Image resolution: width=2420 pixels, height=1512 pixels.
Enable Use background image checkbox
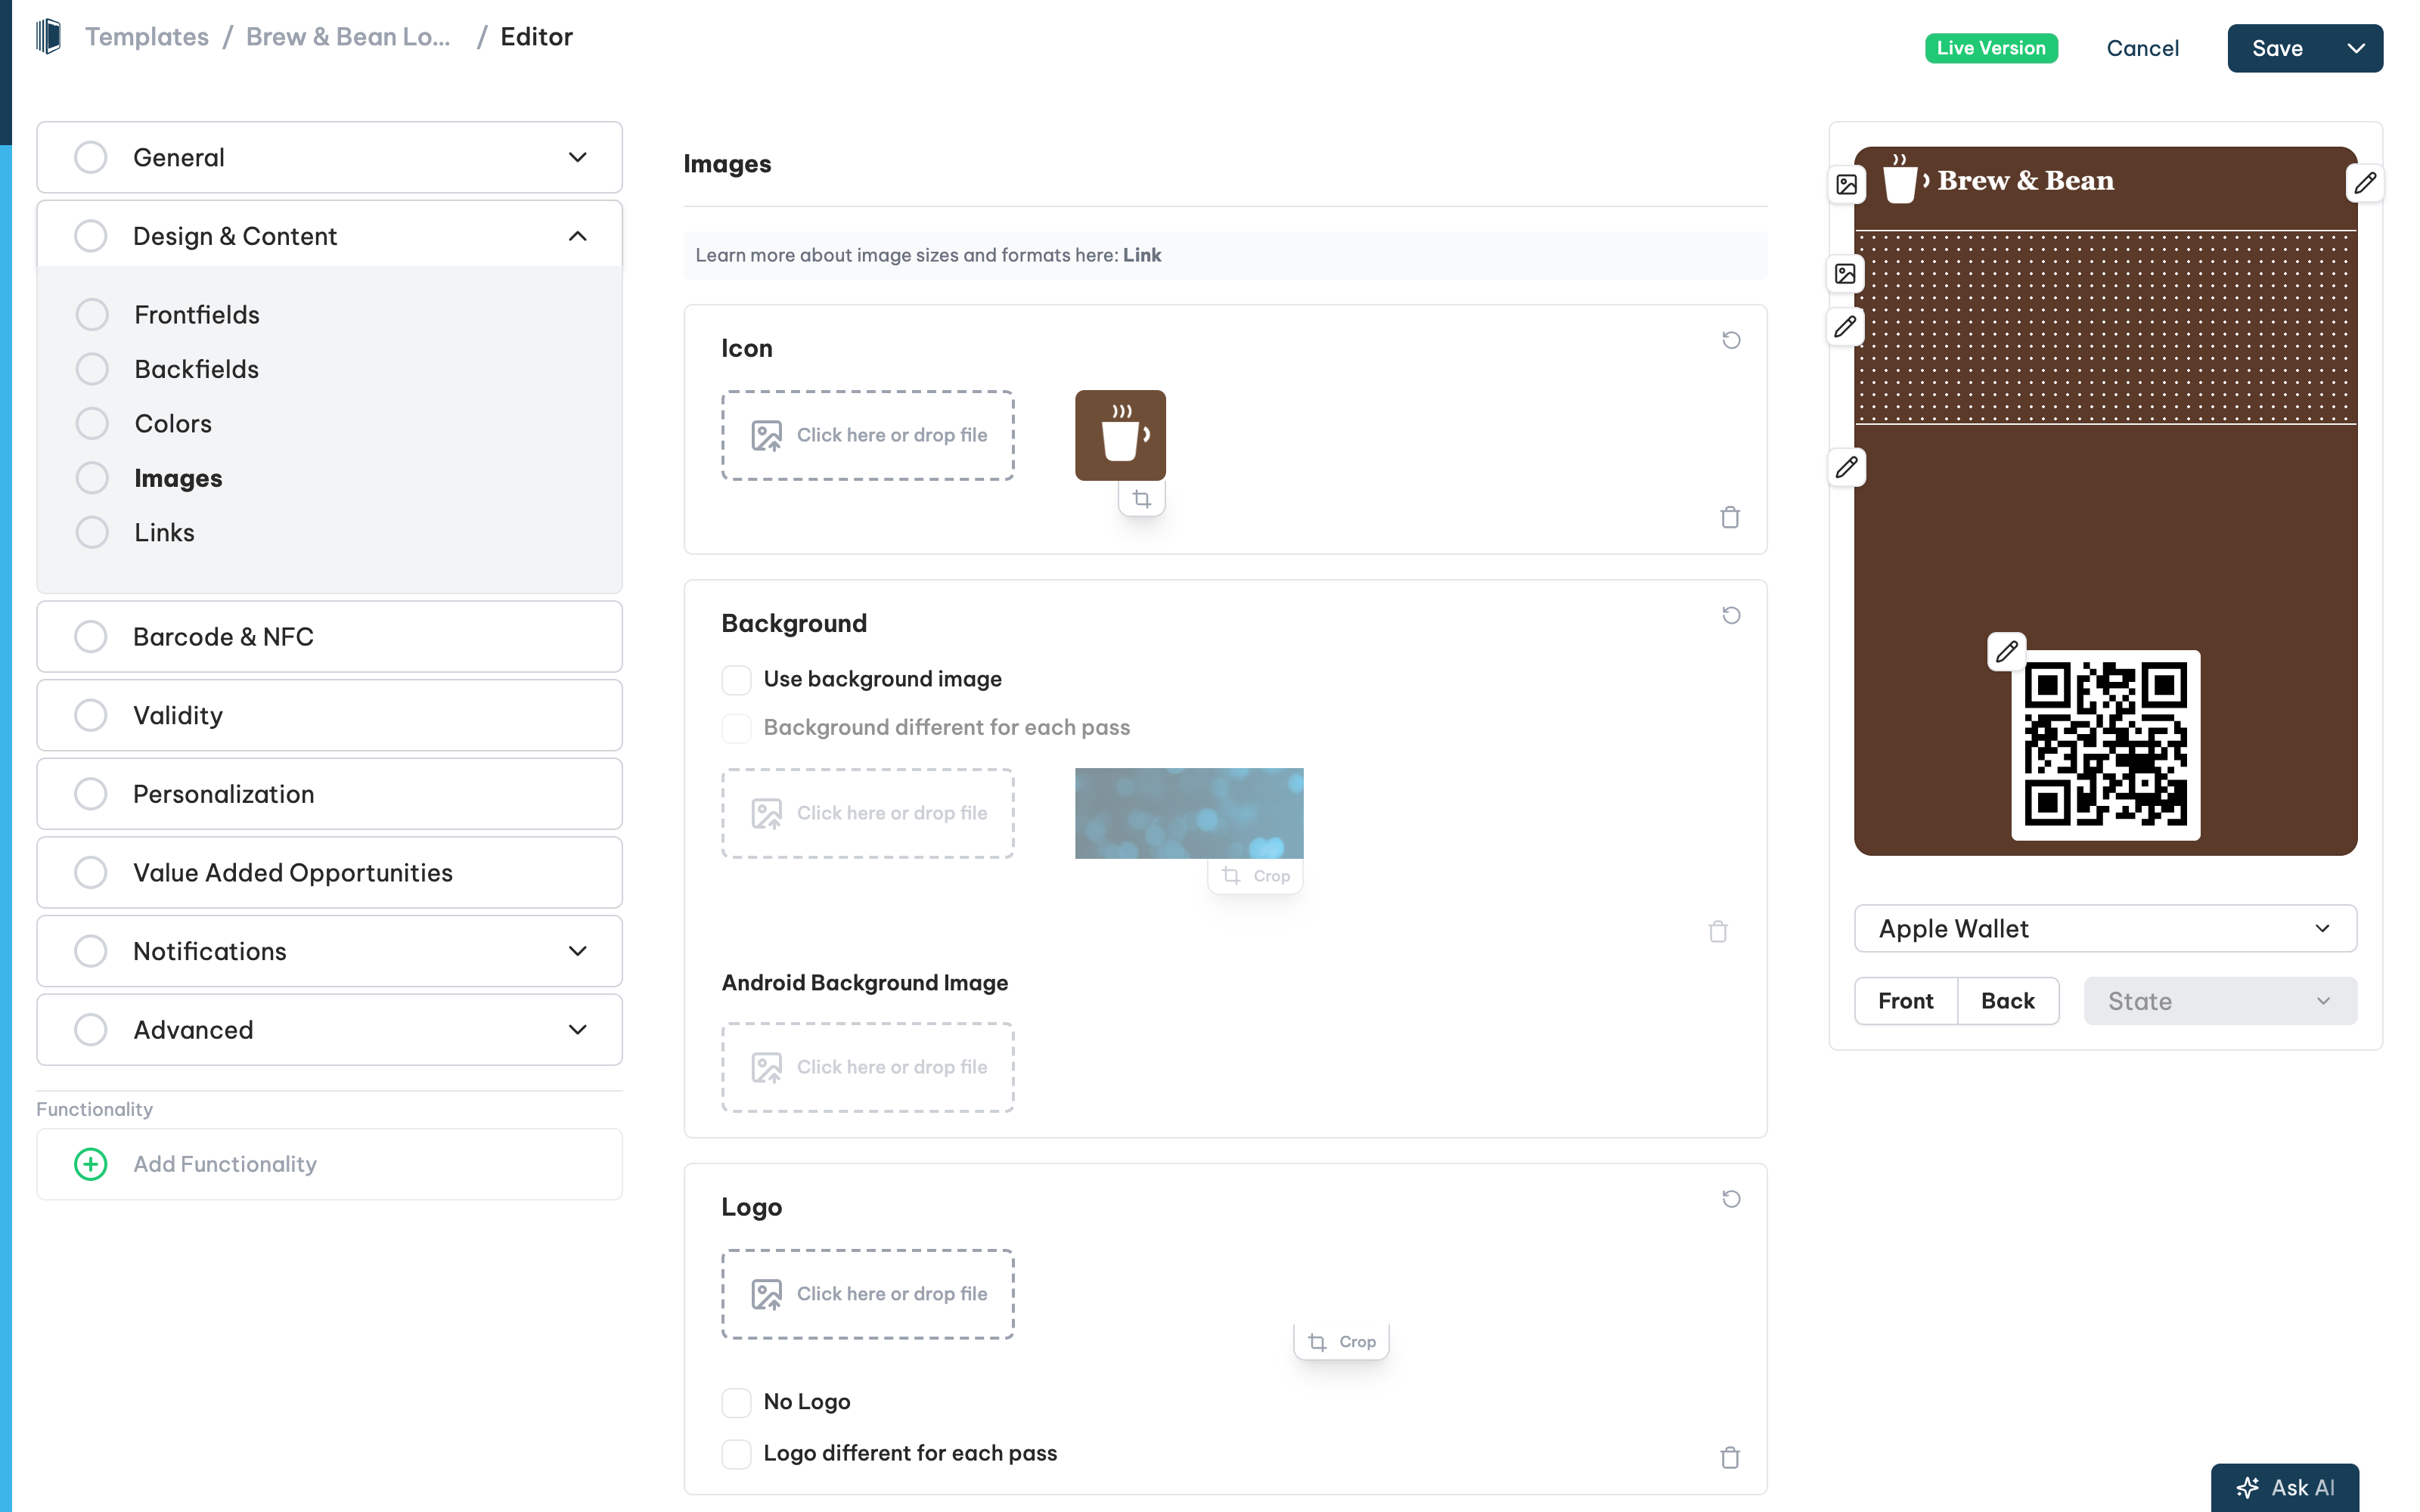coord(737,680)
